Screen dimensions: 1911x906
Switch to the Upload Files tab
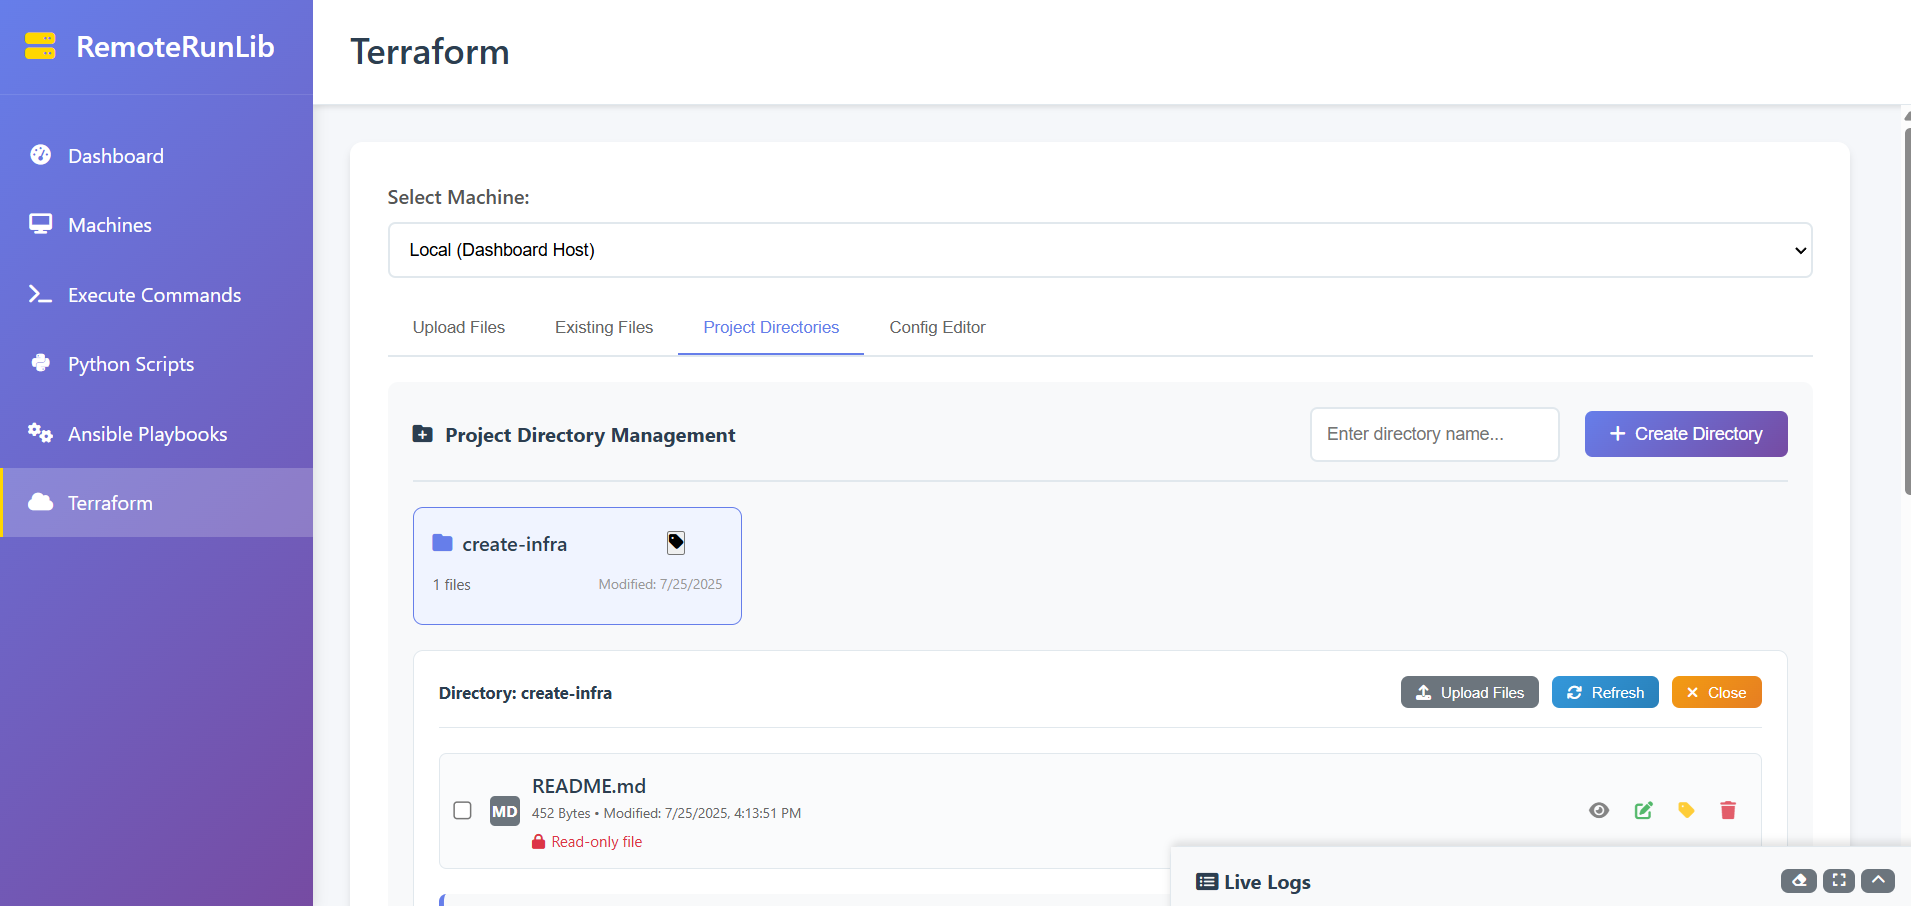click(x=459, y=327)
